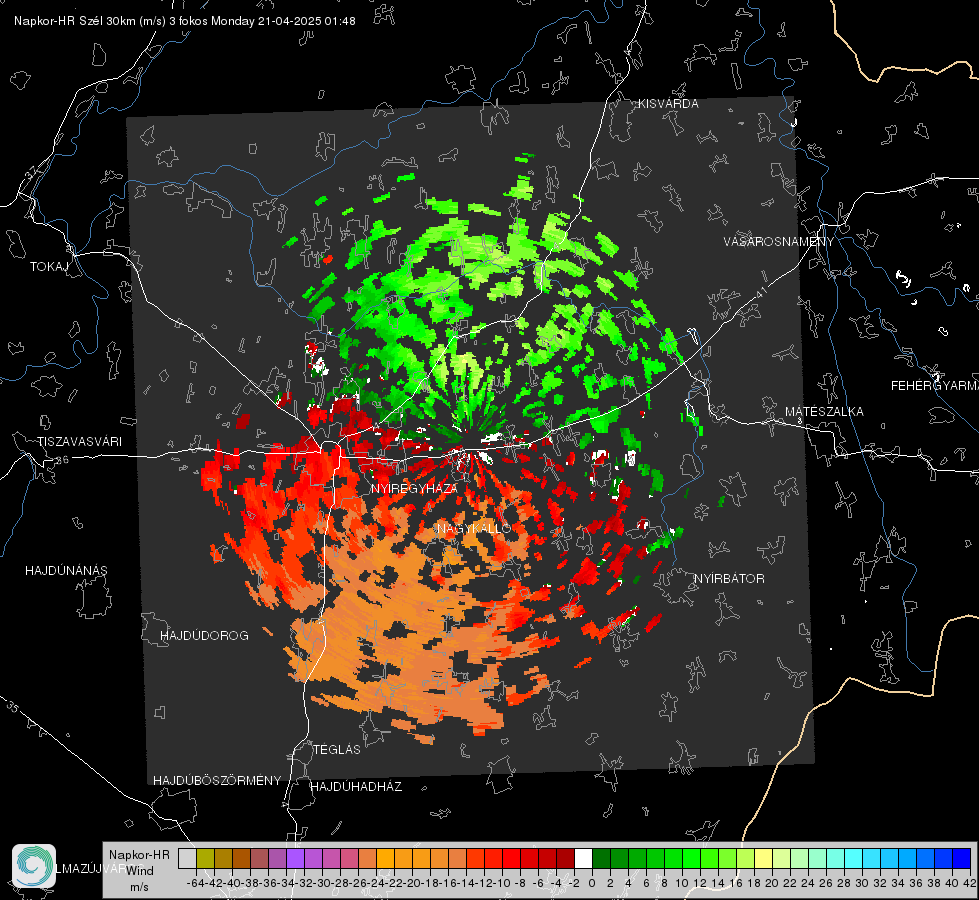Image resolution: width=979 pixels, height=900 pixels.
Task: Click the light gray first swatch in the legend
Action: tap(187, 858)
